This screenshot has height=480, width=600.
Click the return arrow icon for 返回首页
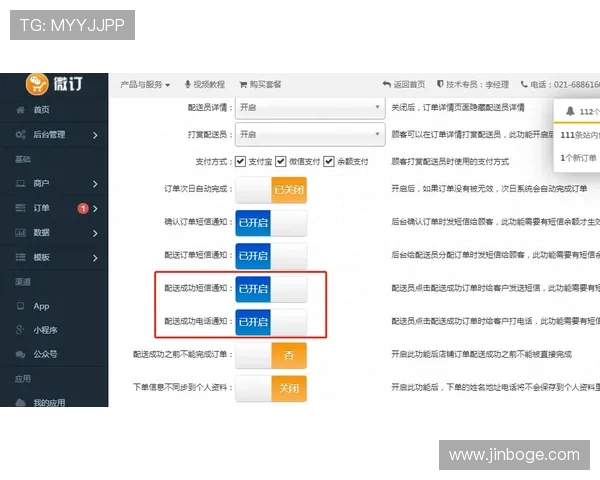click(x=386, y=84)
